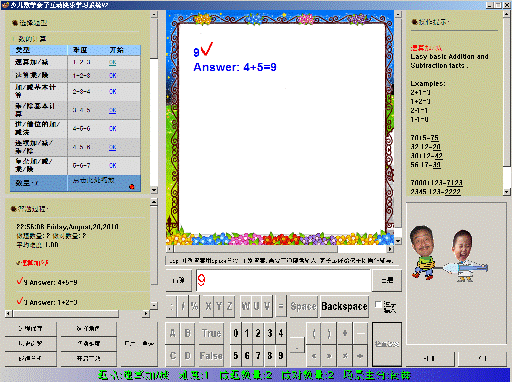Click the red dot icon in table footer
Screen dimensions: 512x382
point(132,187)
